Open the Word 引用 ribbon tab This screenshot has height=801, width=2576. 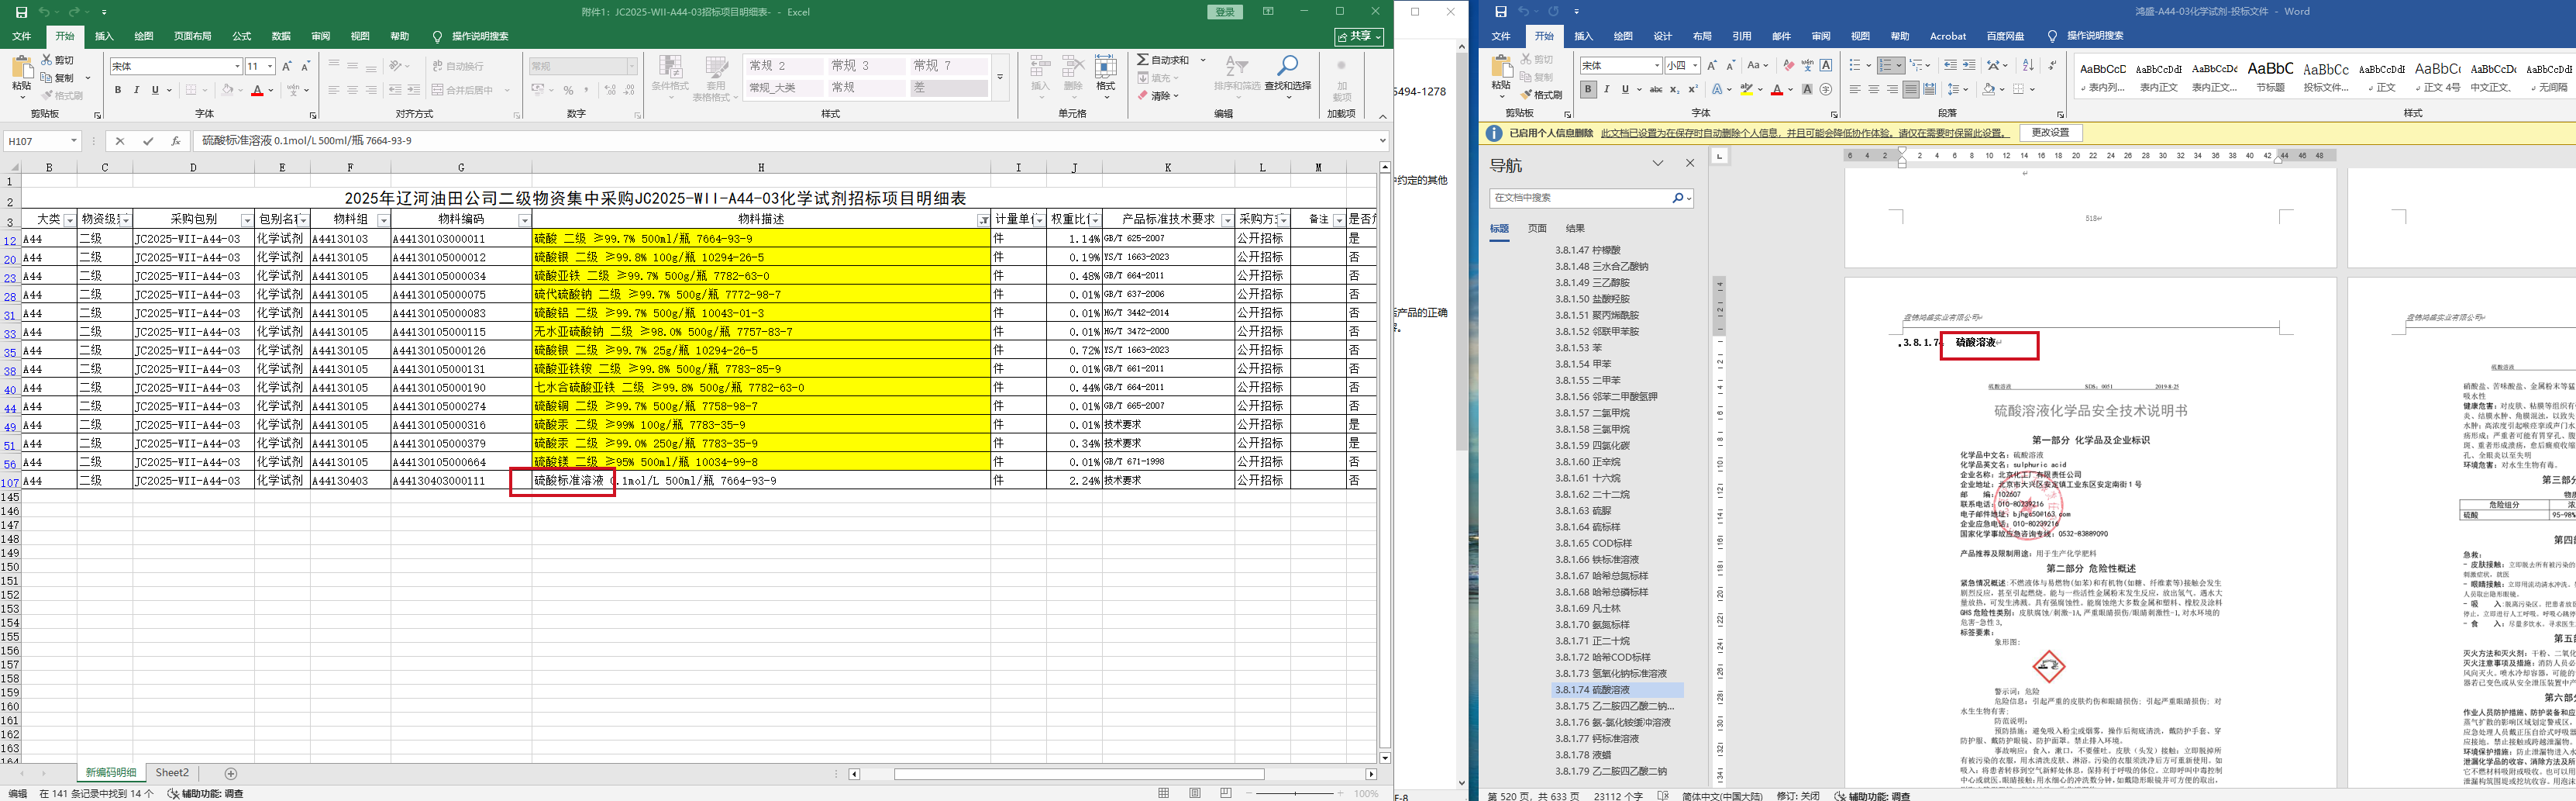1742,36
